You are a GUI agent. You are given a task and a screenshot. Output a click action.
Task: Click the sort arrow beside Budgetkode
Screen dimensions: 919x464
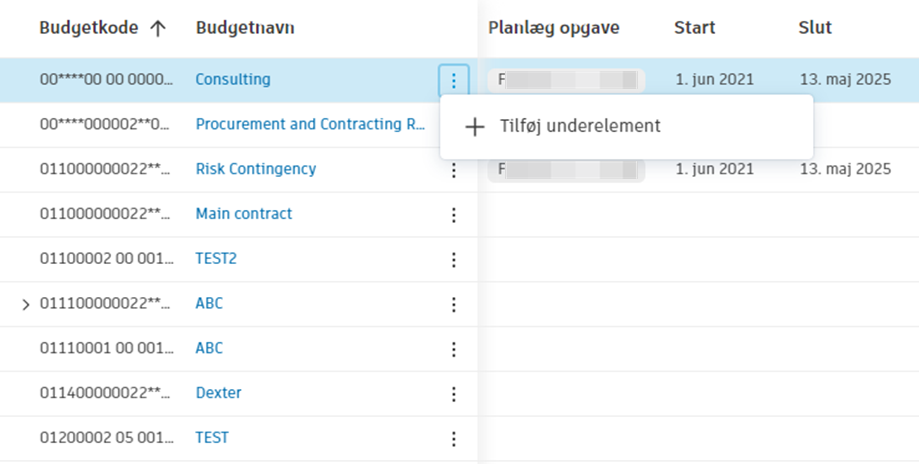[158, 28]
